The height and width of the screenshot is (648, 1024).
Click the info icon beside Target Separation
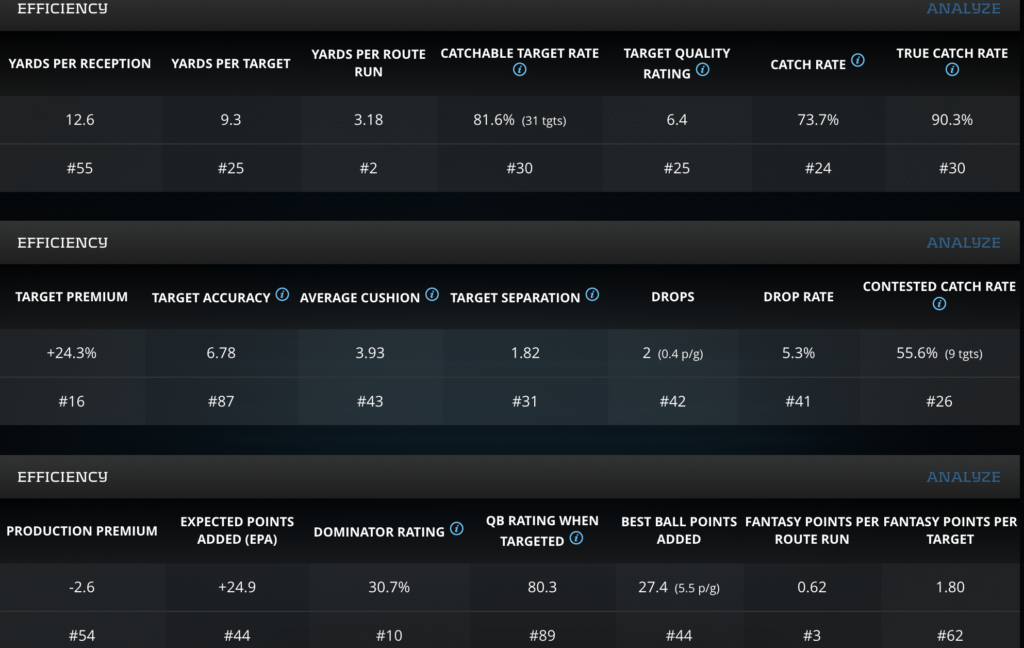[592, 295]
